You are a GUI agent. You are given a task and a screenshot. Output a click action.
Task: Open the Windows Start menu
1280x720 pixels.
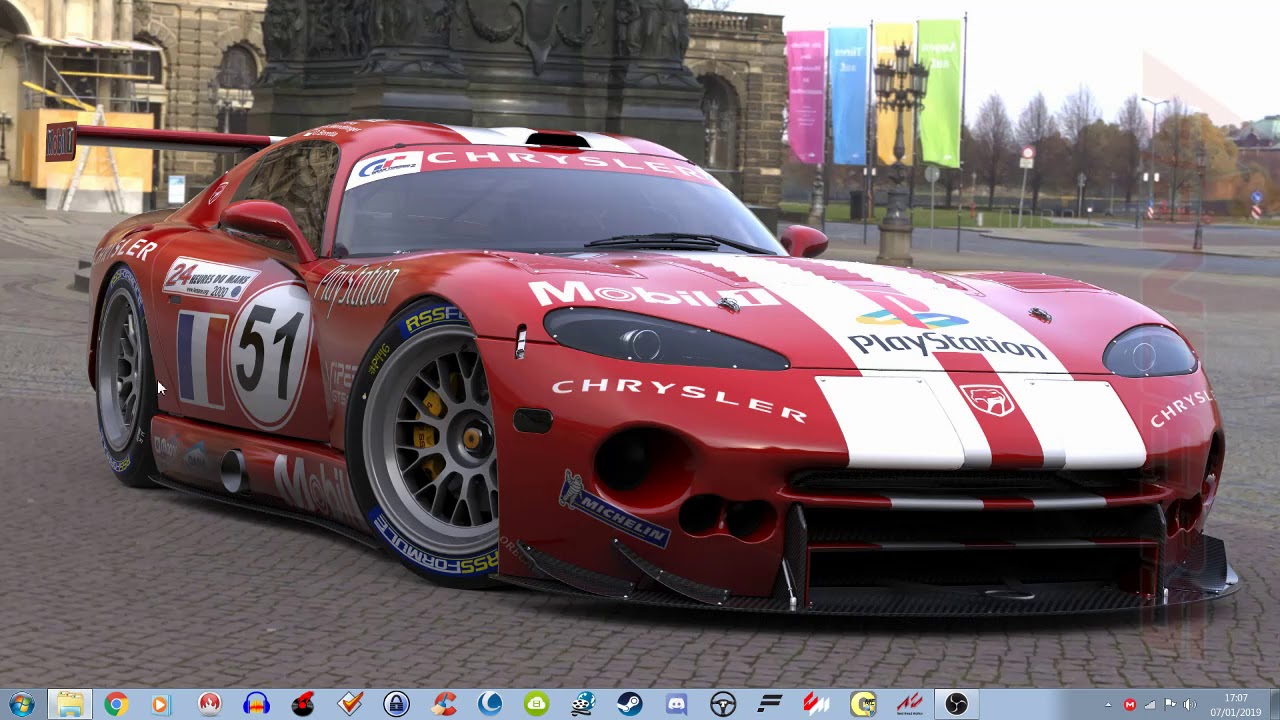coord(20,704)
